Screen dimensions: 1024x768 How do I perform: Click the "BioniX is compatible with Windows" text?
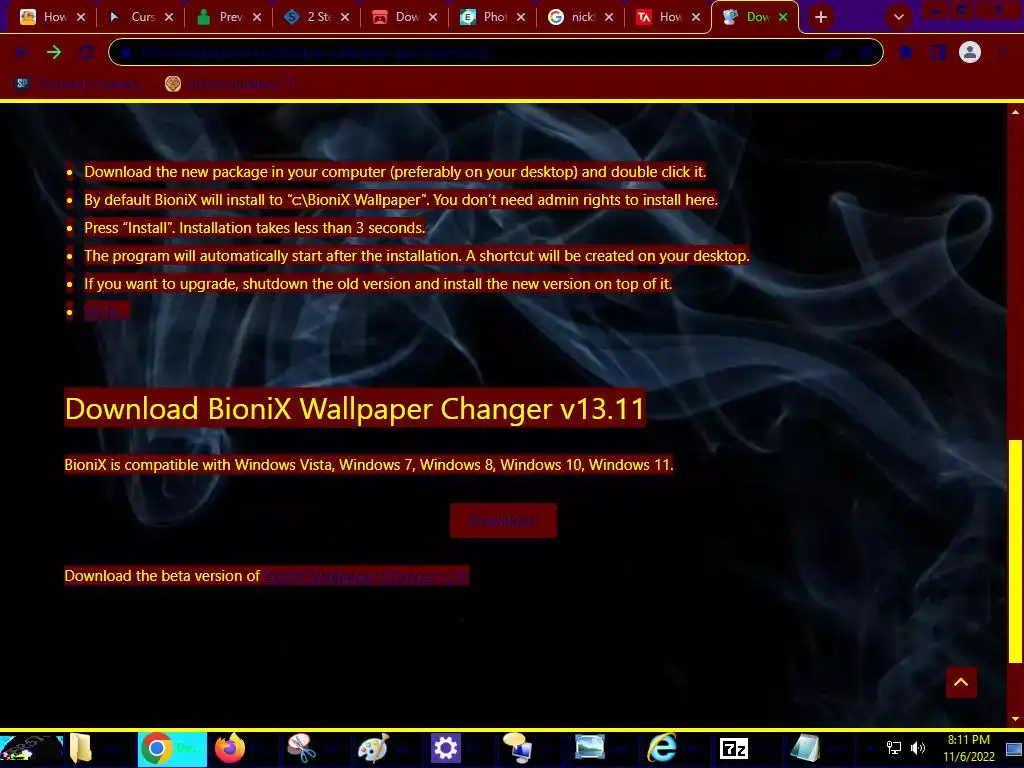(369, 465)
